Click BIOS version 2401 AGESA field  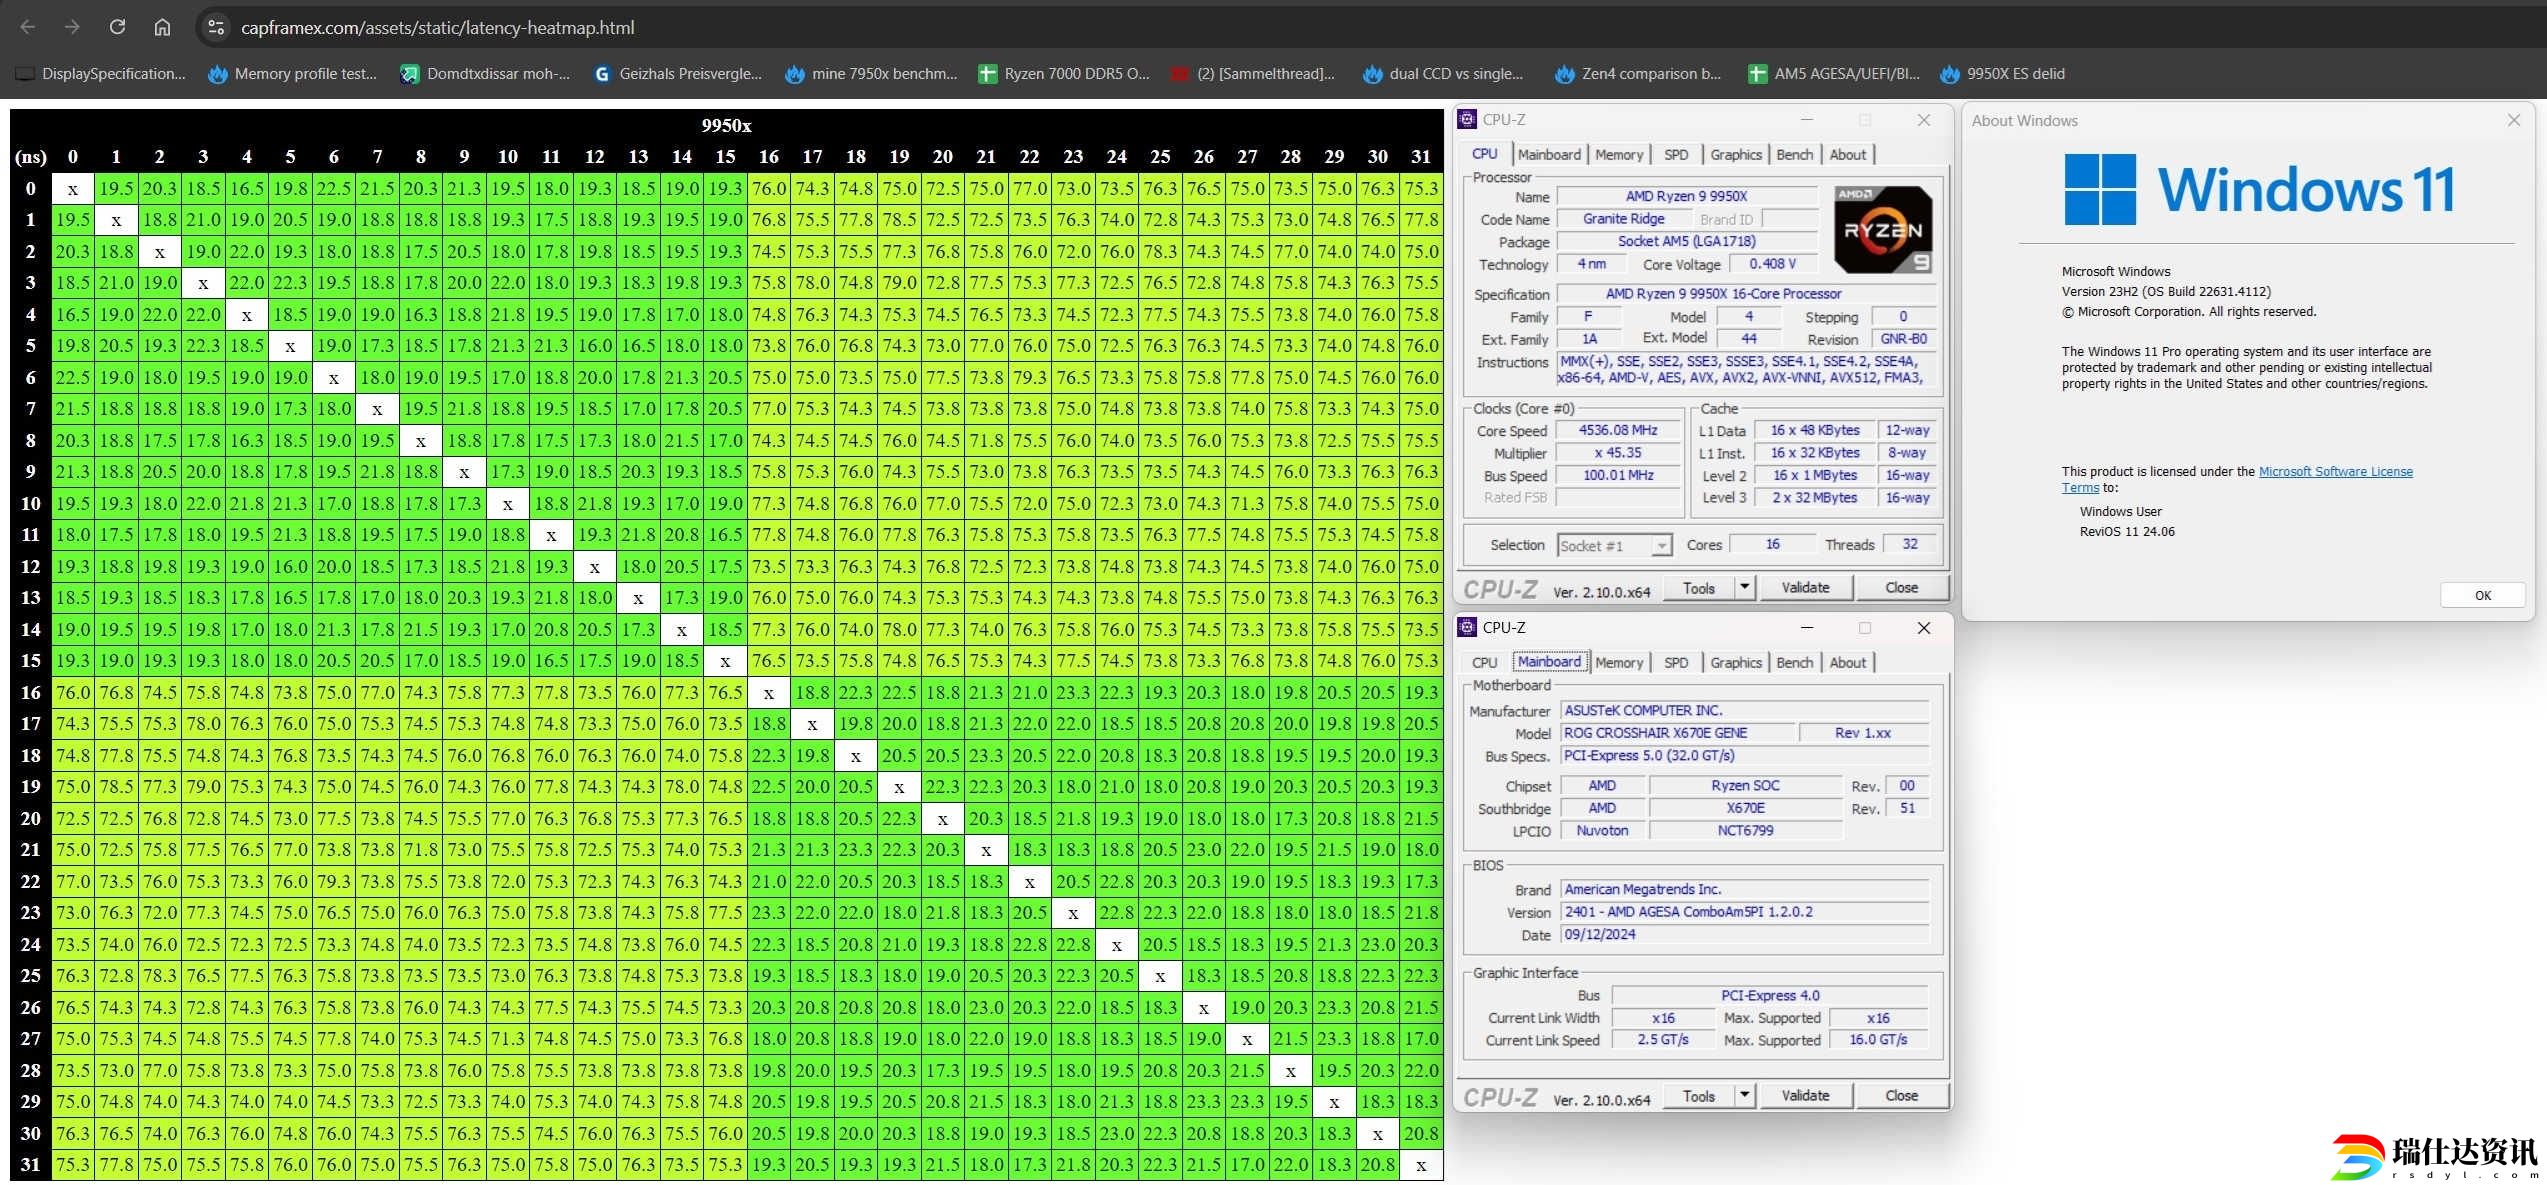[1744, 912]
